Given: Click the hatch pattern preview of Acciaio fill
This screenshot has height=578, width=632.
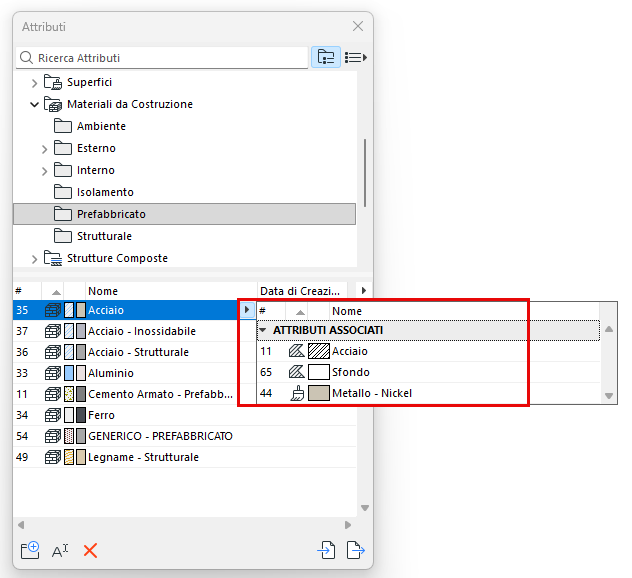Looking at the screenshot, I should 319,351.
